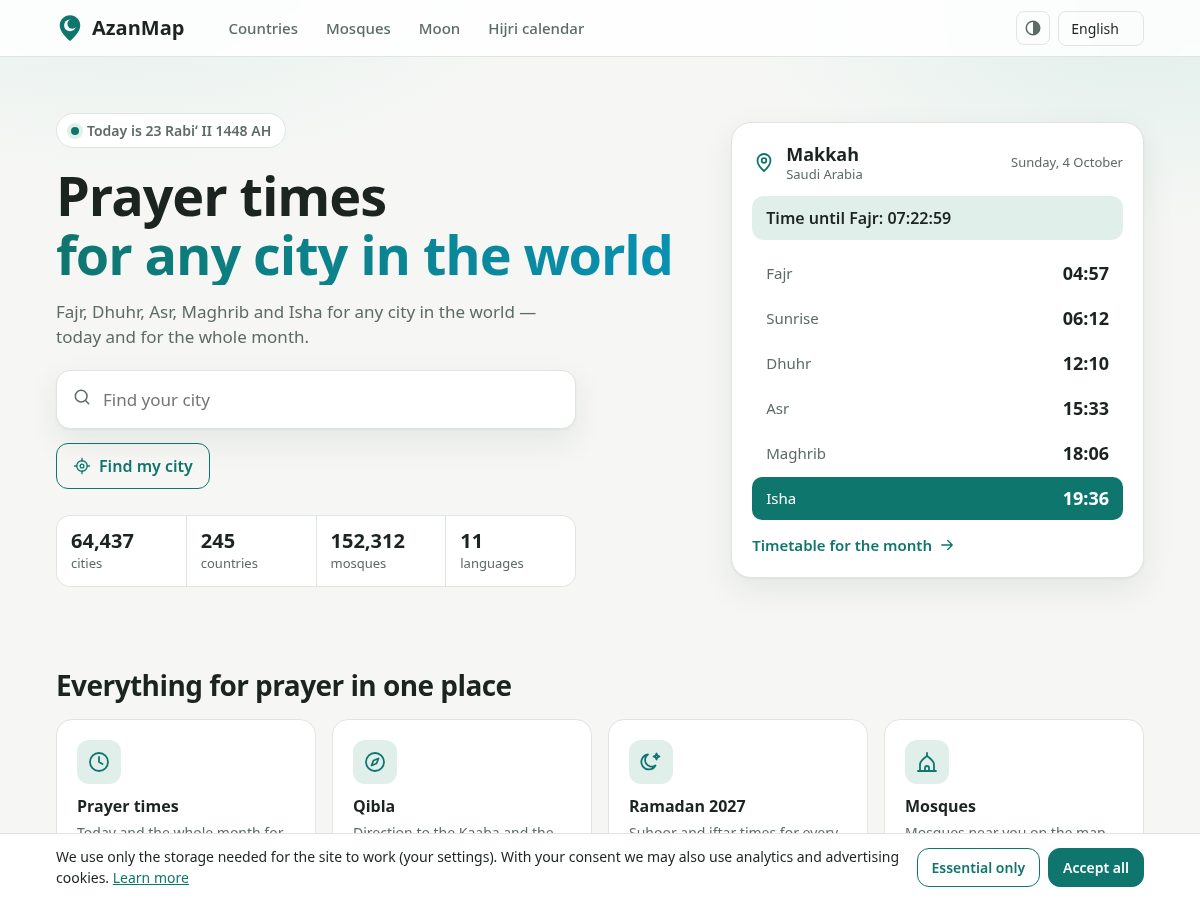Click the Prayer times clock icon
Image resolution: width=1200 pixels, height=900 pixels.
[99, 762]
